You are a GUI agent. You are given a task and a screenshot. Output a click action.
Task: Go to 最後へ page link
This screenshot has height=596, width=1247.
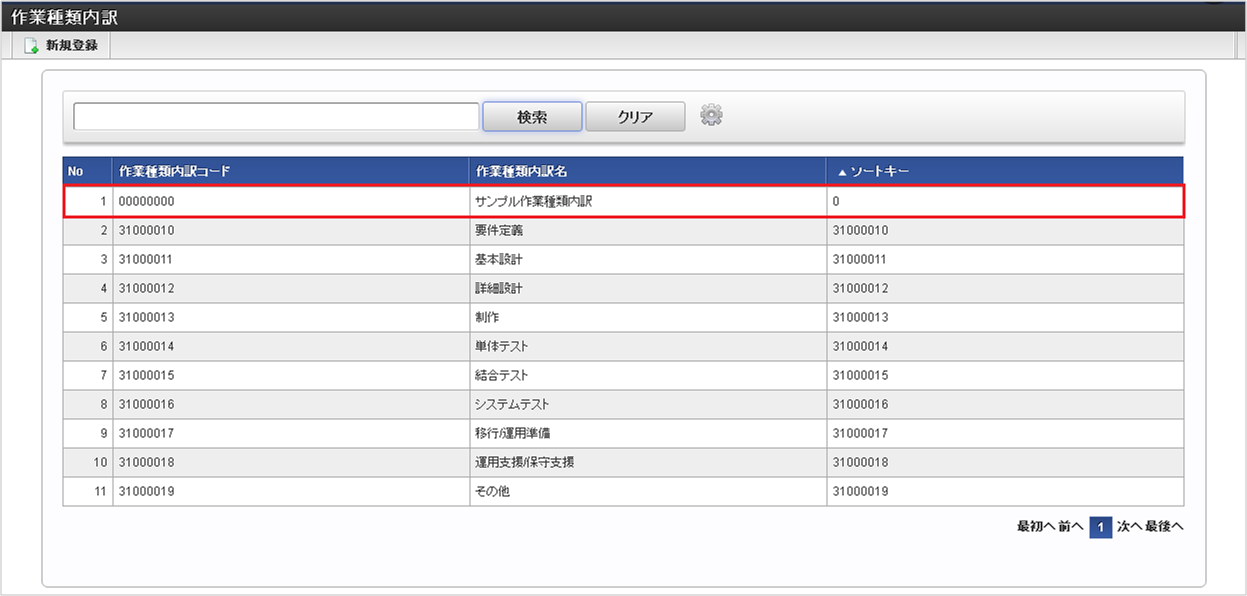(1164, 527)
